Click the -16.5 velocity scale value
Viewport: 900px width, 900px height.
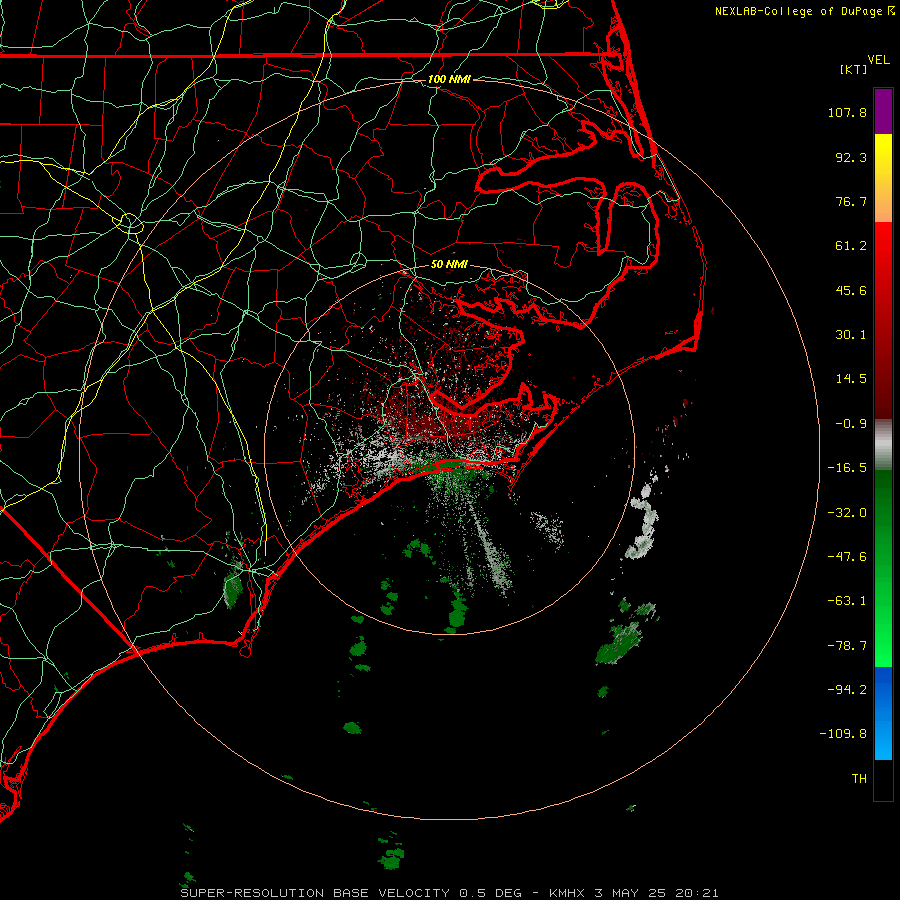point(847,468)
